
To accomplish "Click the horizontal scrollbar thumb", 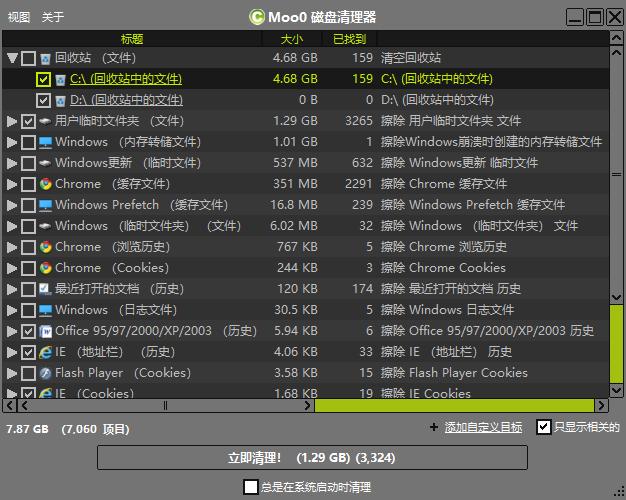I will (165, 406).
